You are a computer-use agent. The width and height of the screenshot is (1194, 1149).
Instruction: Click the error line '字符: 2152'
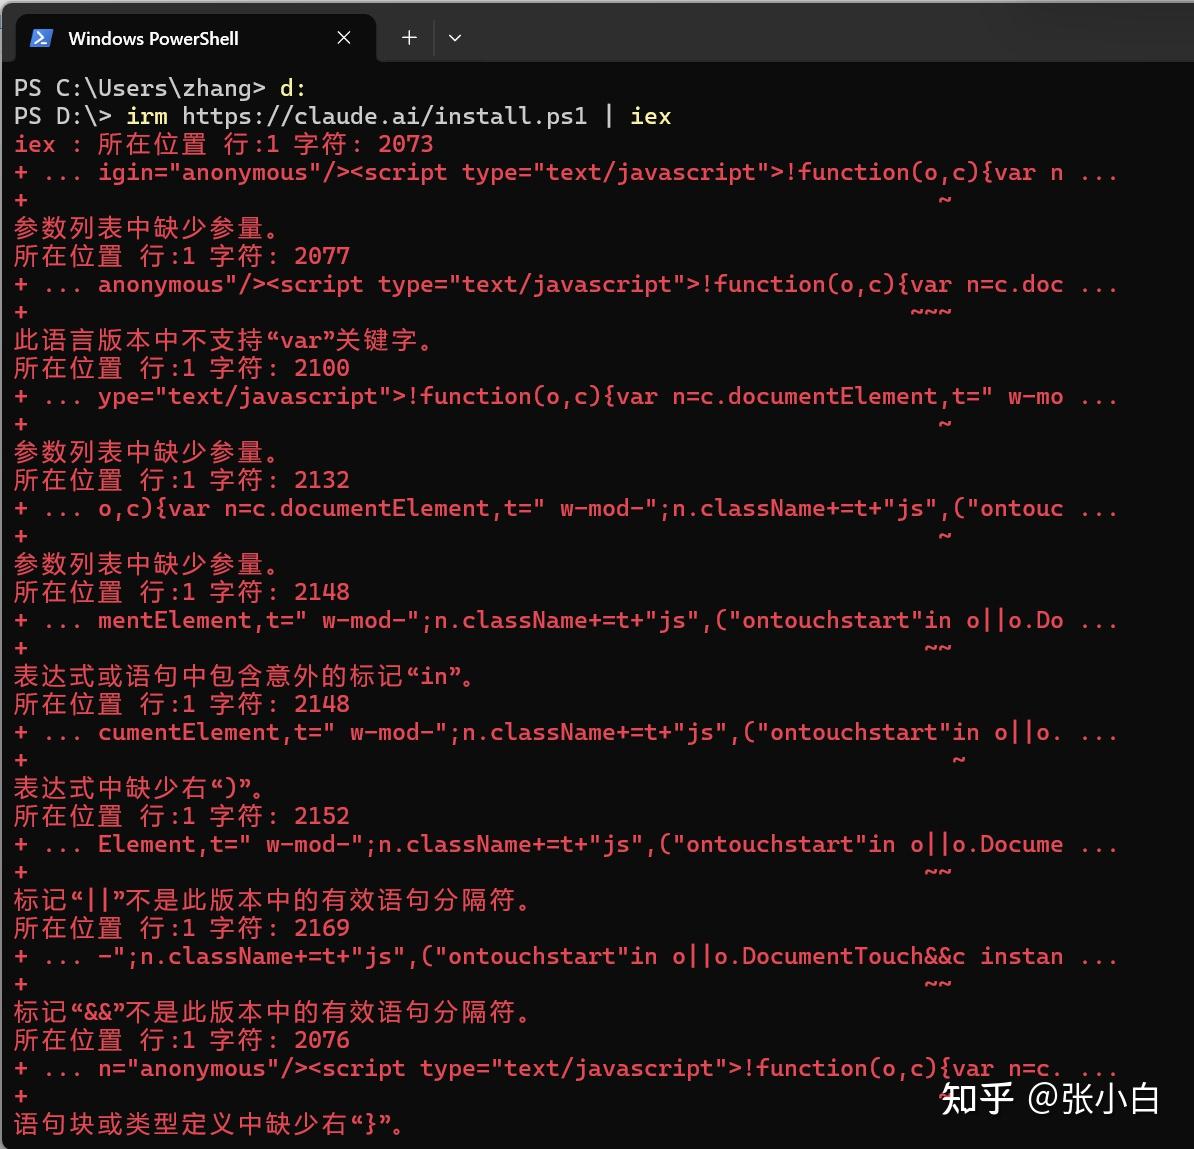tap(181, 815)
